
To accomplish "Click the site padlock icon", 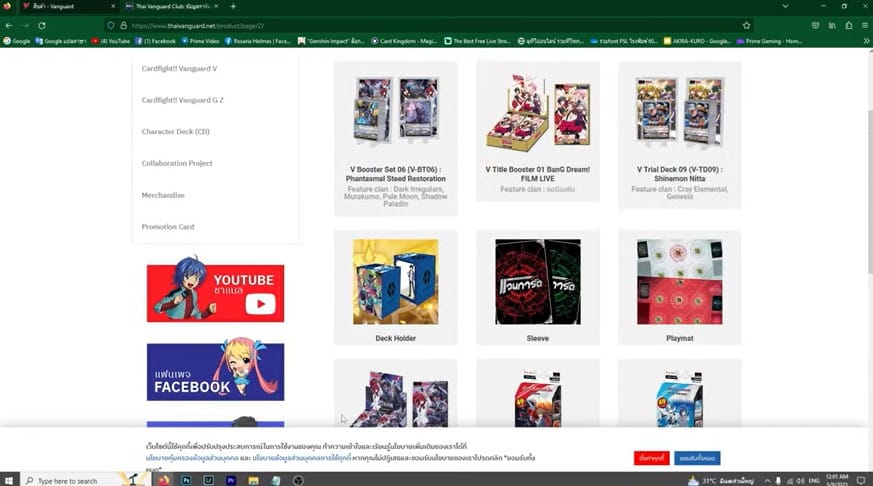I will tap(124, 26).
